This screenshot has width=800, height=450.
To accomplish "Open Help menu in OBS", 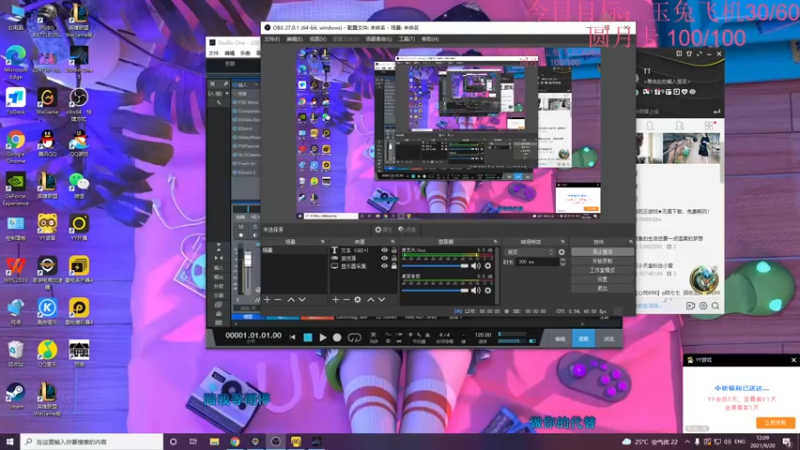I will (430, 39).
